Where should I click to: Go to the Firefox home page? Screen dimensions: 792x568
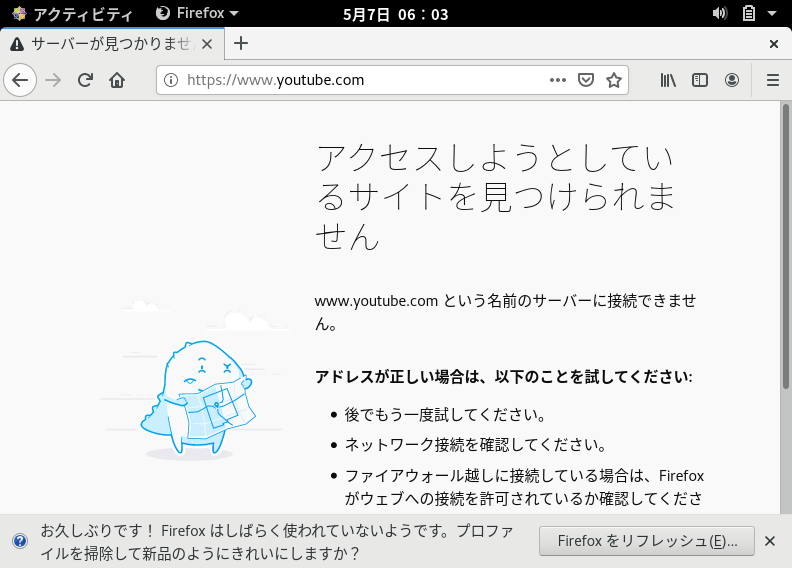coord(117,80)
